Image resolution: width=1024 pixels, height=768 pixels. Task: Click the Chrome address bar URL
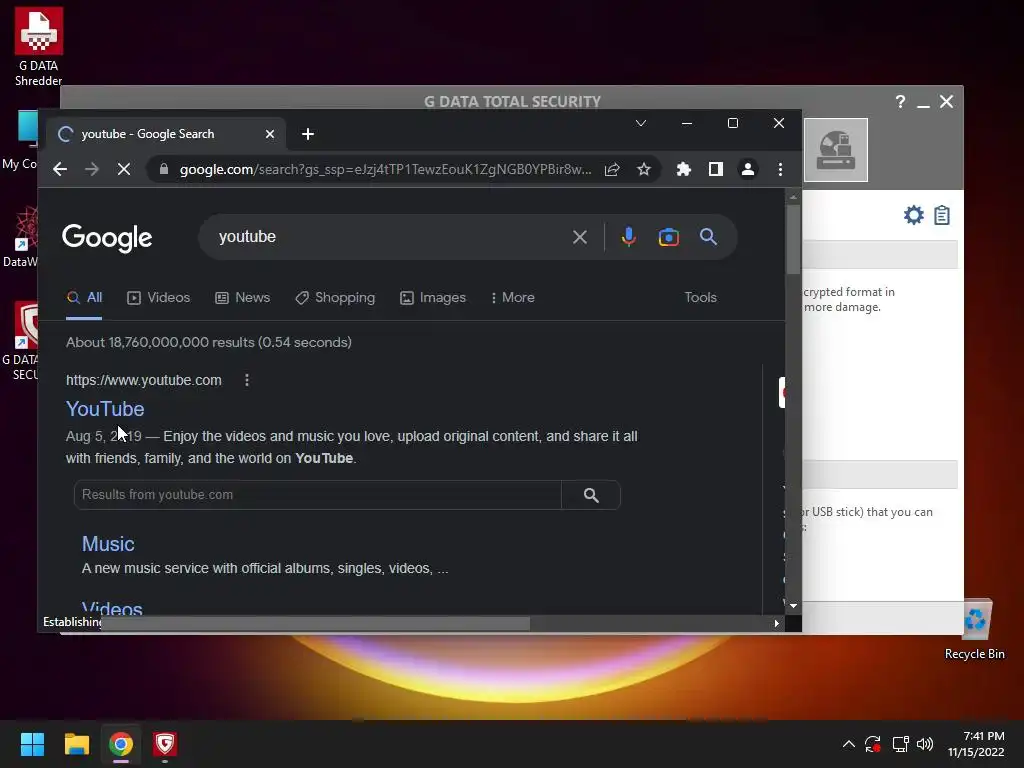click(x=385, y=170)
